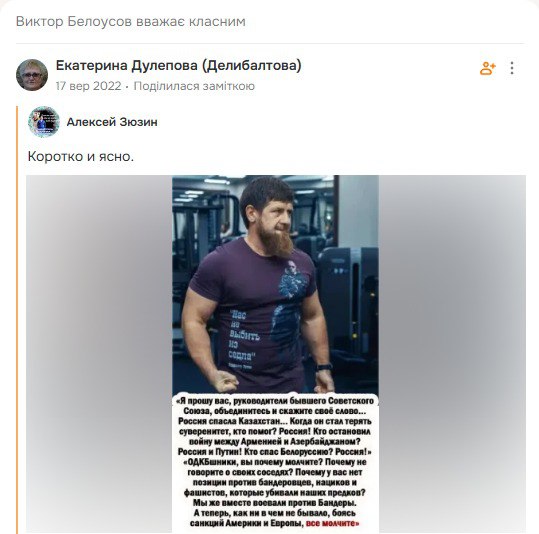Click the red "все молчите" words
539x534 pixels.
(332, 523)
